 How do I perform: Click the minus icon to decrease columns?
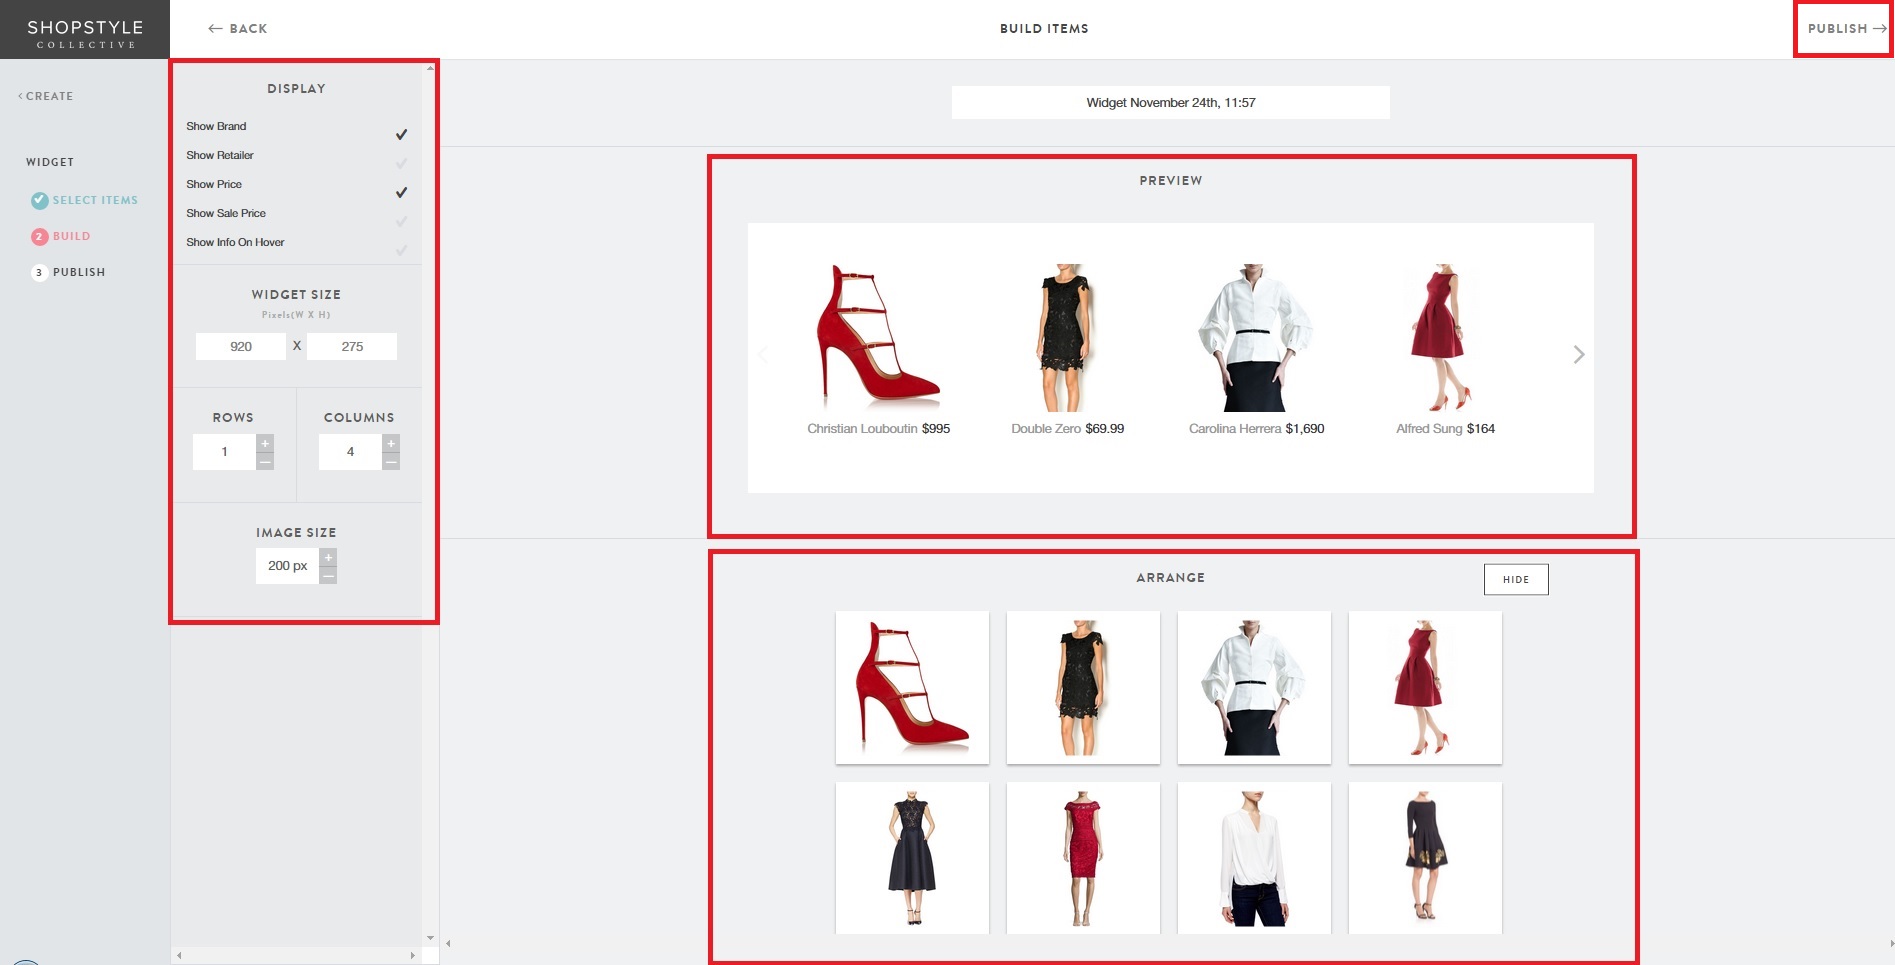coord(391,461)
